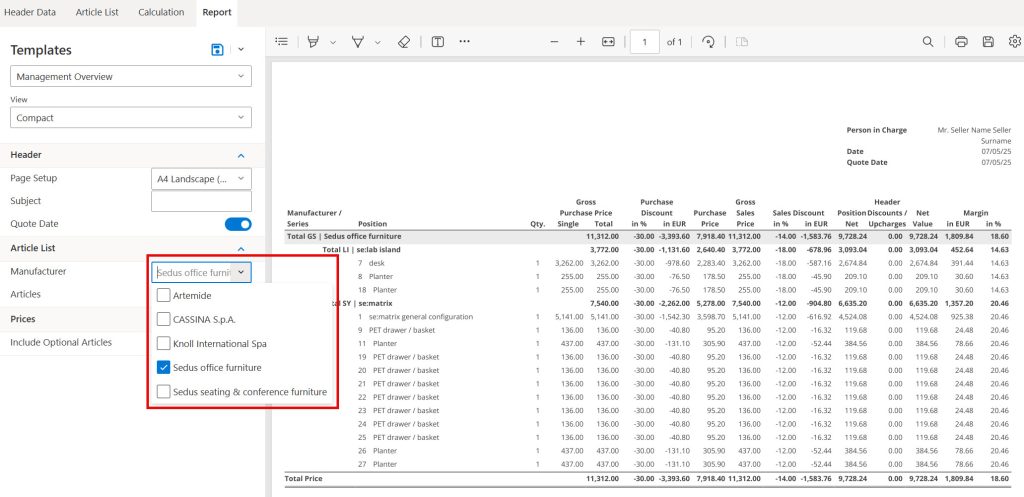Switch to the Calculation tab
The height and width of the screenshot is (497, 1024).
click(x=161, y=12)
